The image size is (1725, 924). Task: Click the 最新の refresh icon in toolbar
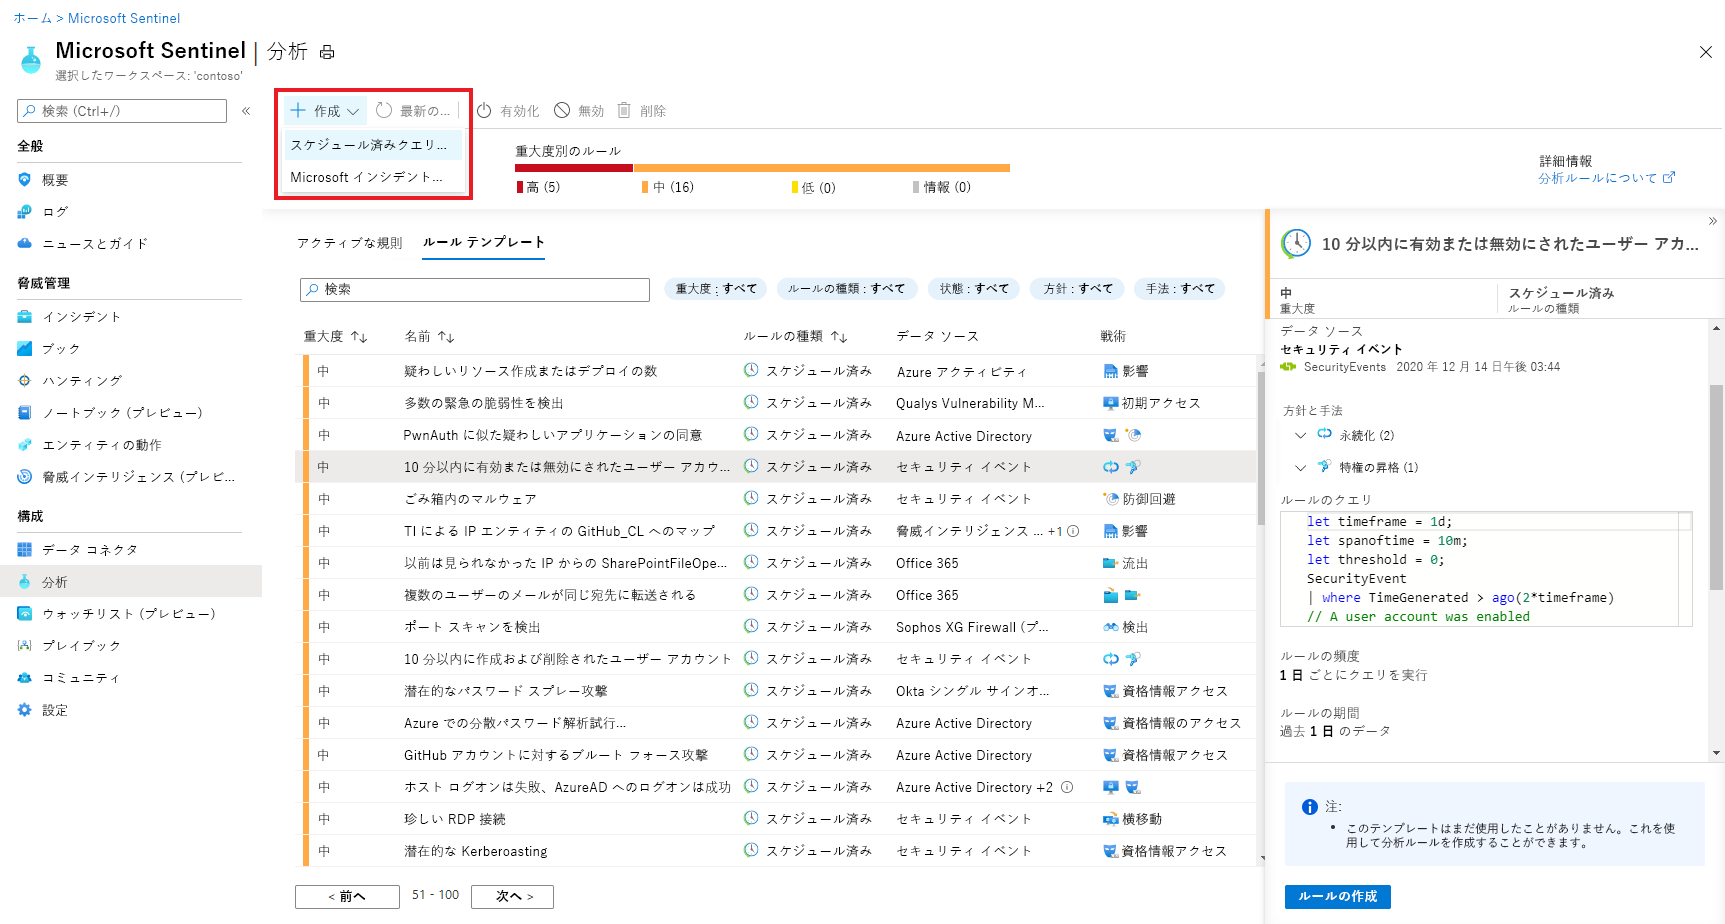(384, 111)
